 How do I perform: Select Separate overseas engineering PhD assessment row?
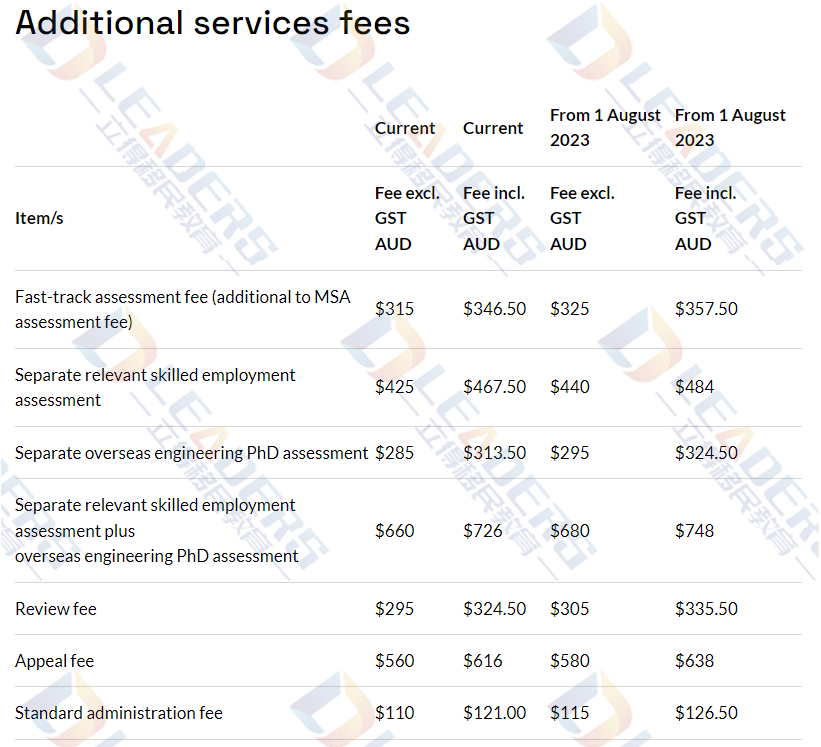[408, 453]
